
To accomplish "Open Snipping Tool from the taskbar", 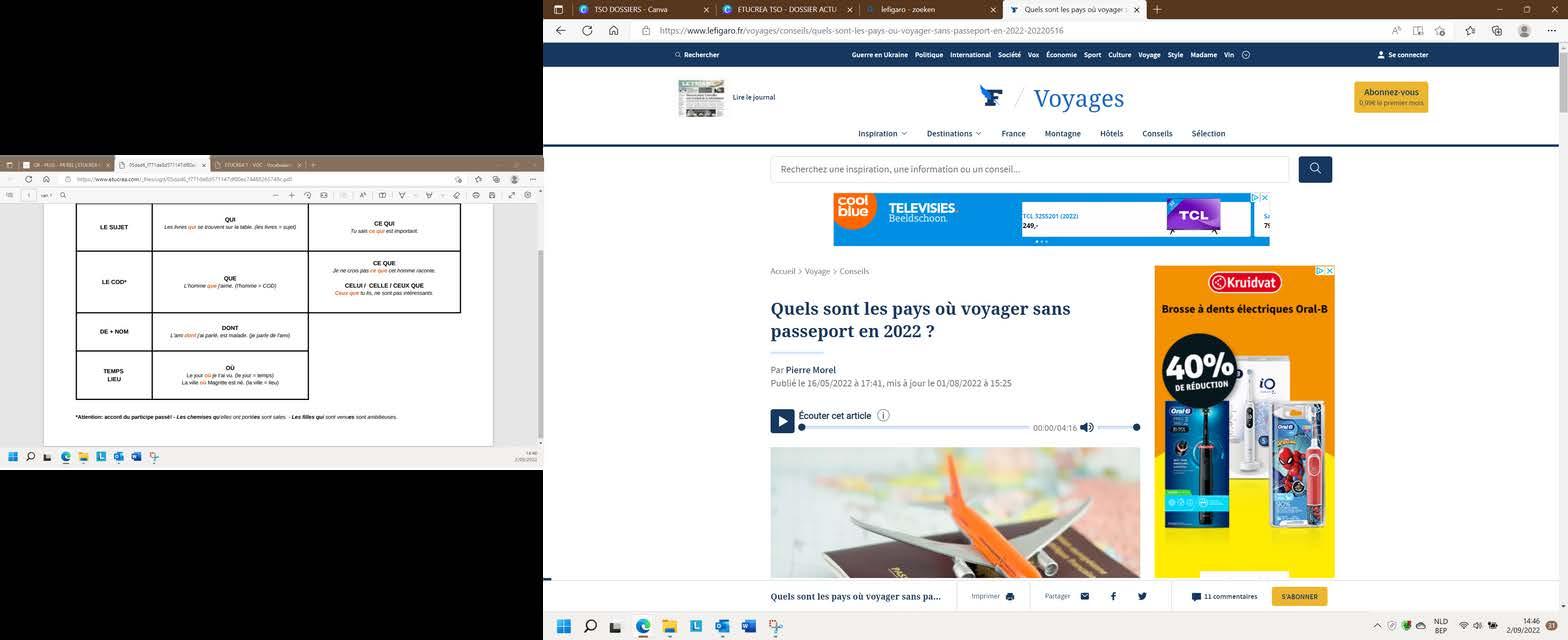I will pos(775,626).
